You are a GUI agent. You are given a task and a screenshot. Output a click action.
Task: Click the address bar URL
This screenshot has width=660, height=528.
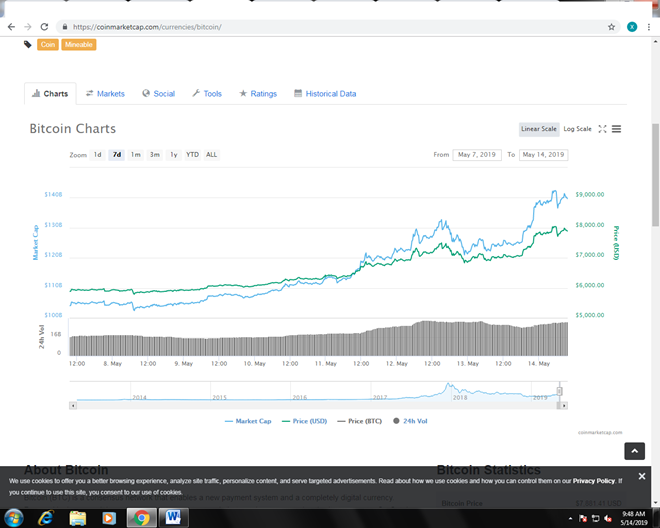point(147,27)
